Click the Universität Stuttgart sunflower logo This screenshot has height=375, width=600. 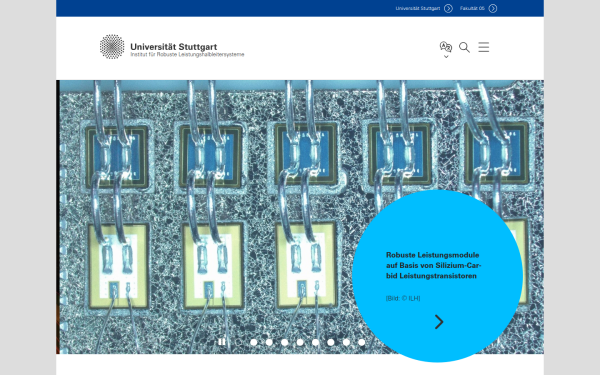click(x=112, y=47)
